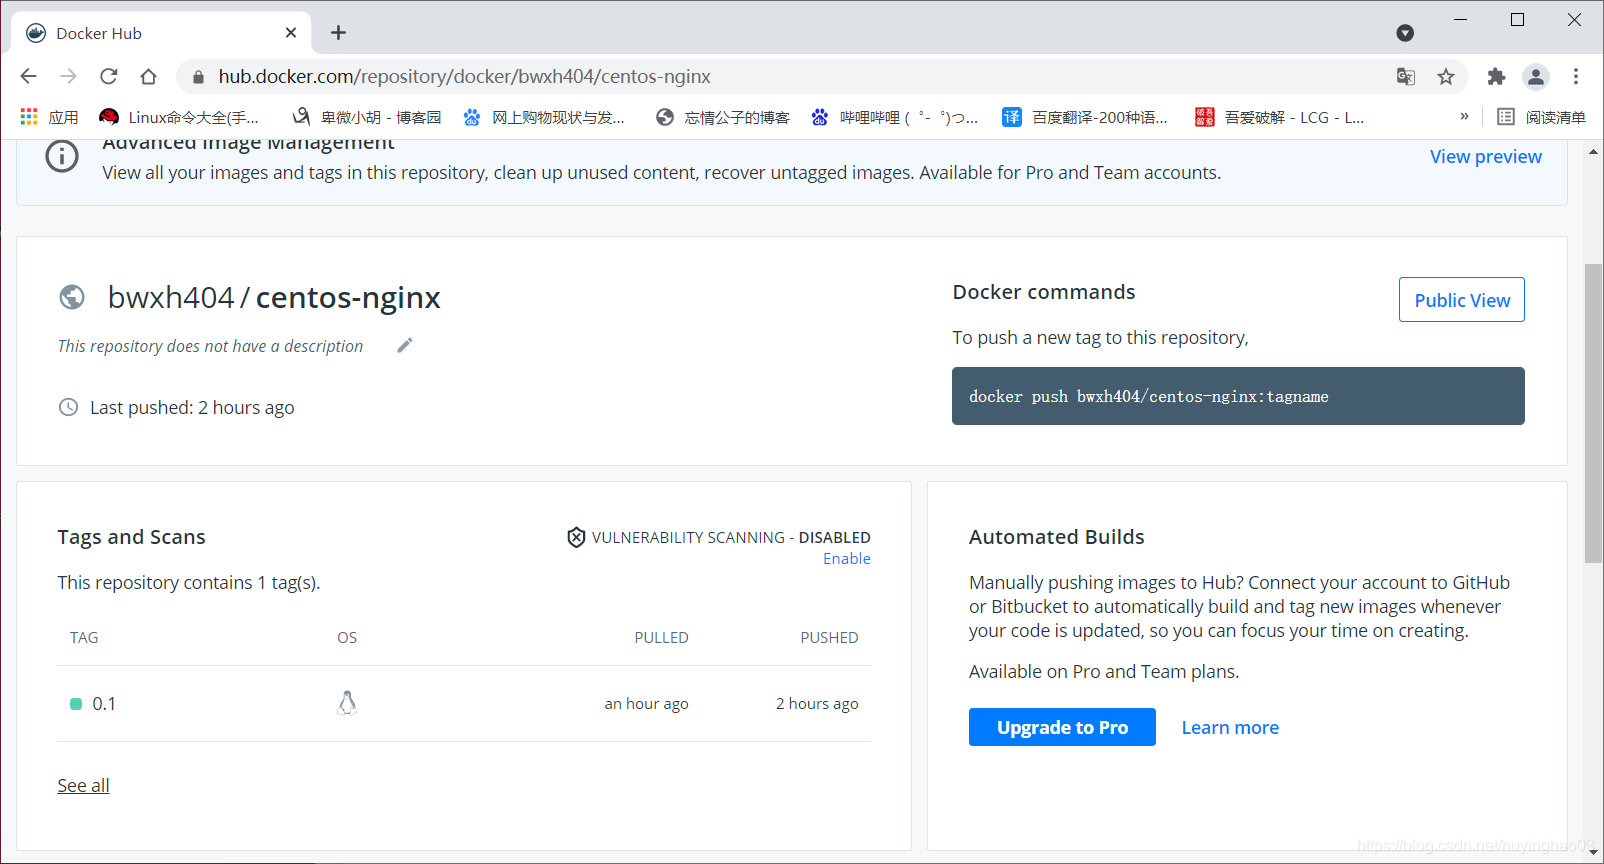Click the tag 0.1 entry

pos(104,704)
